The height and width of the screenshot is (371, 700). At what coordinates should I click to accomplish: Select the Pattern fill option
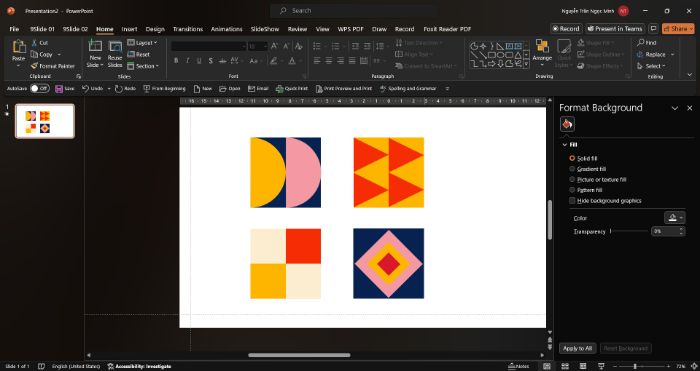coord(586,190)
